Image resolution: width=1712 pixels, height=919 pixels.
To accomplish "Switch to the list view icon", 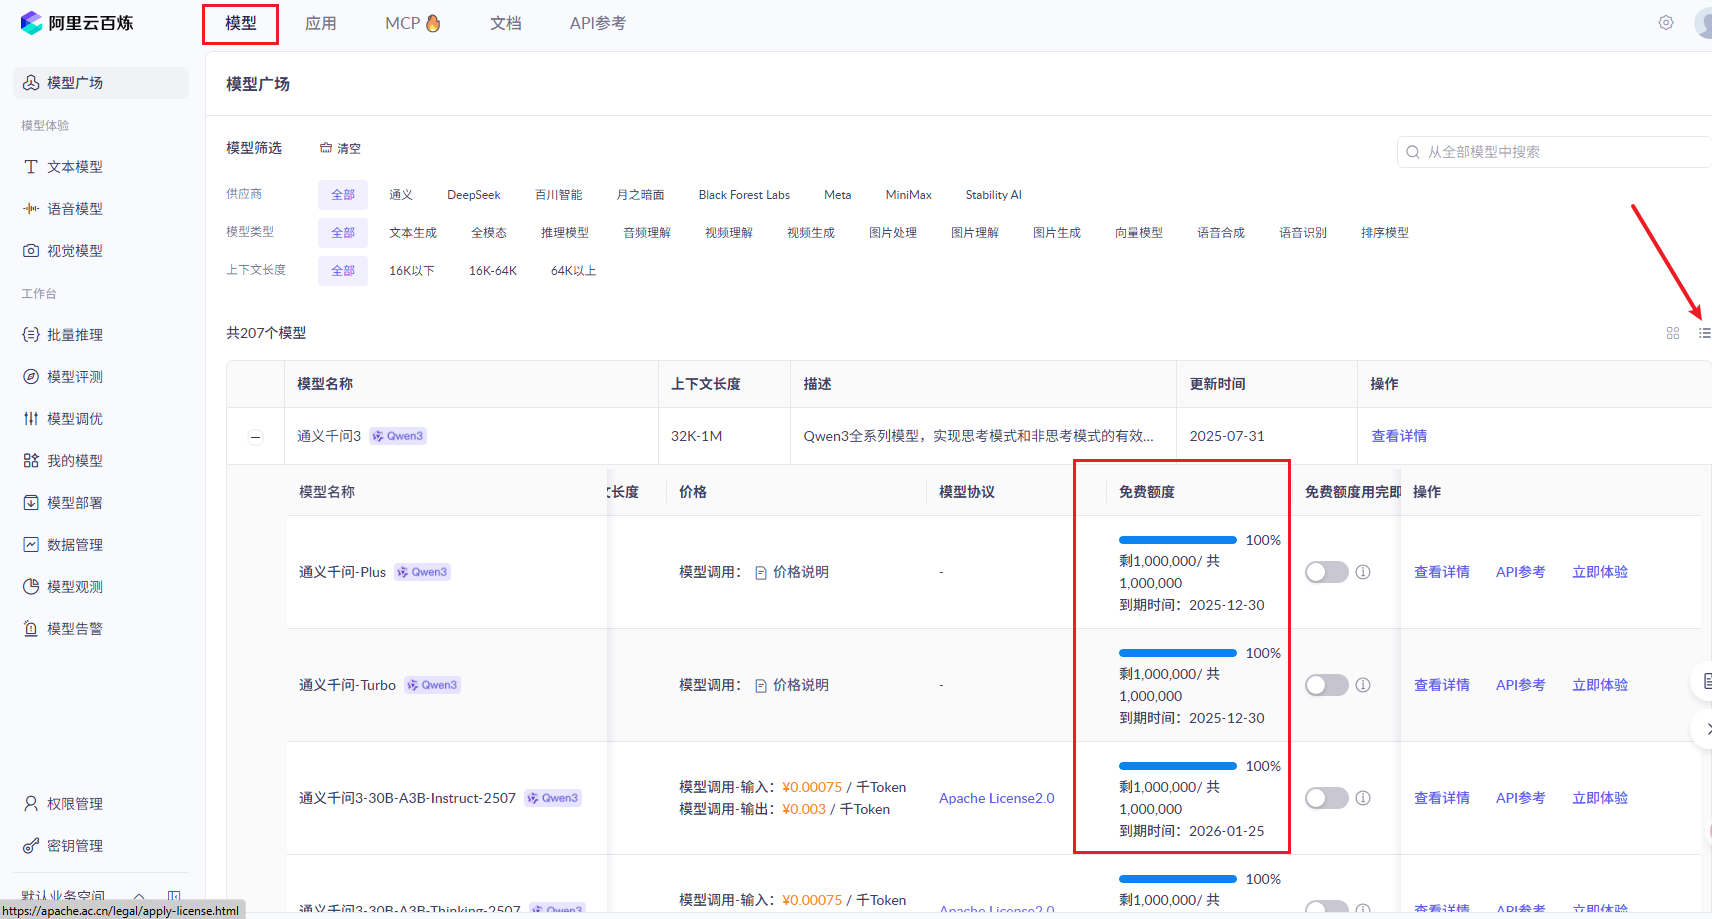I will click(1704, 333).
